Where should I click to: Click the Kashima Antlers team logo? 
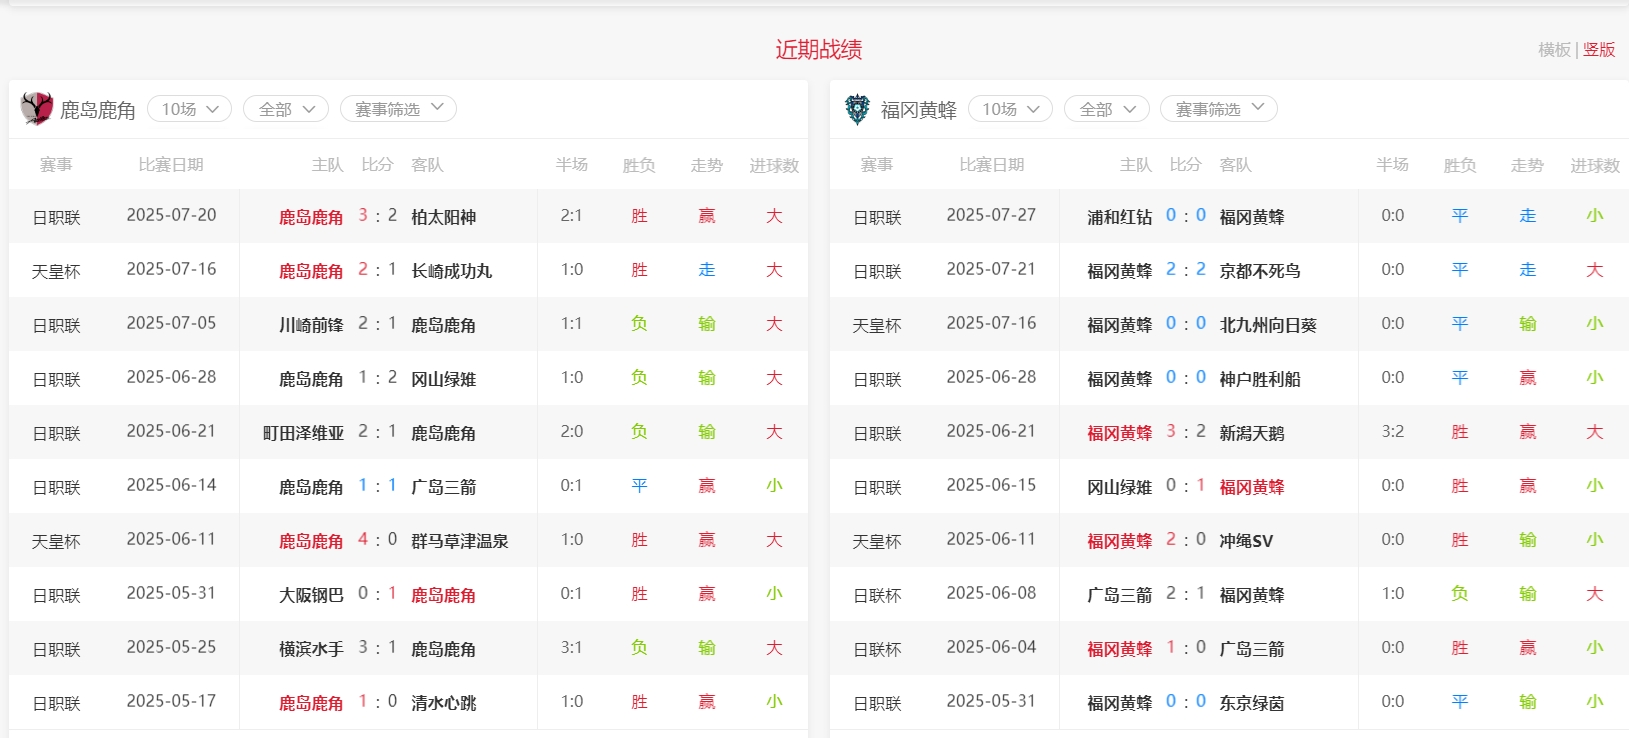point(37,109)
